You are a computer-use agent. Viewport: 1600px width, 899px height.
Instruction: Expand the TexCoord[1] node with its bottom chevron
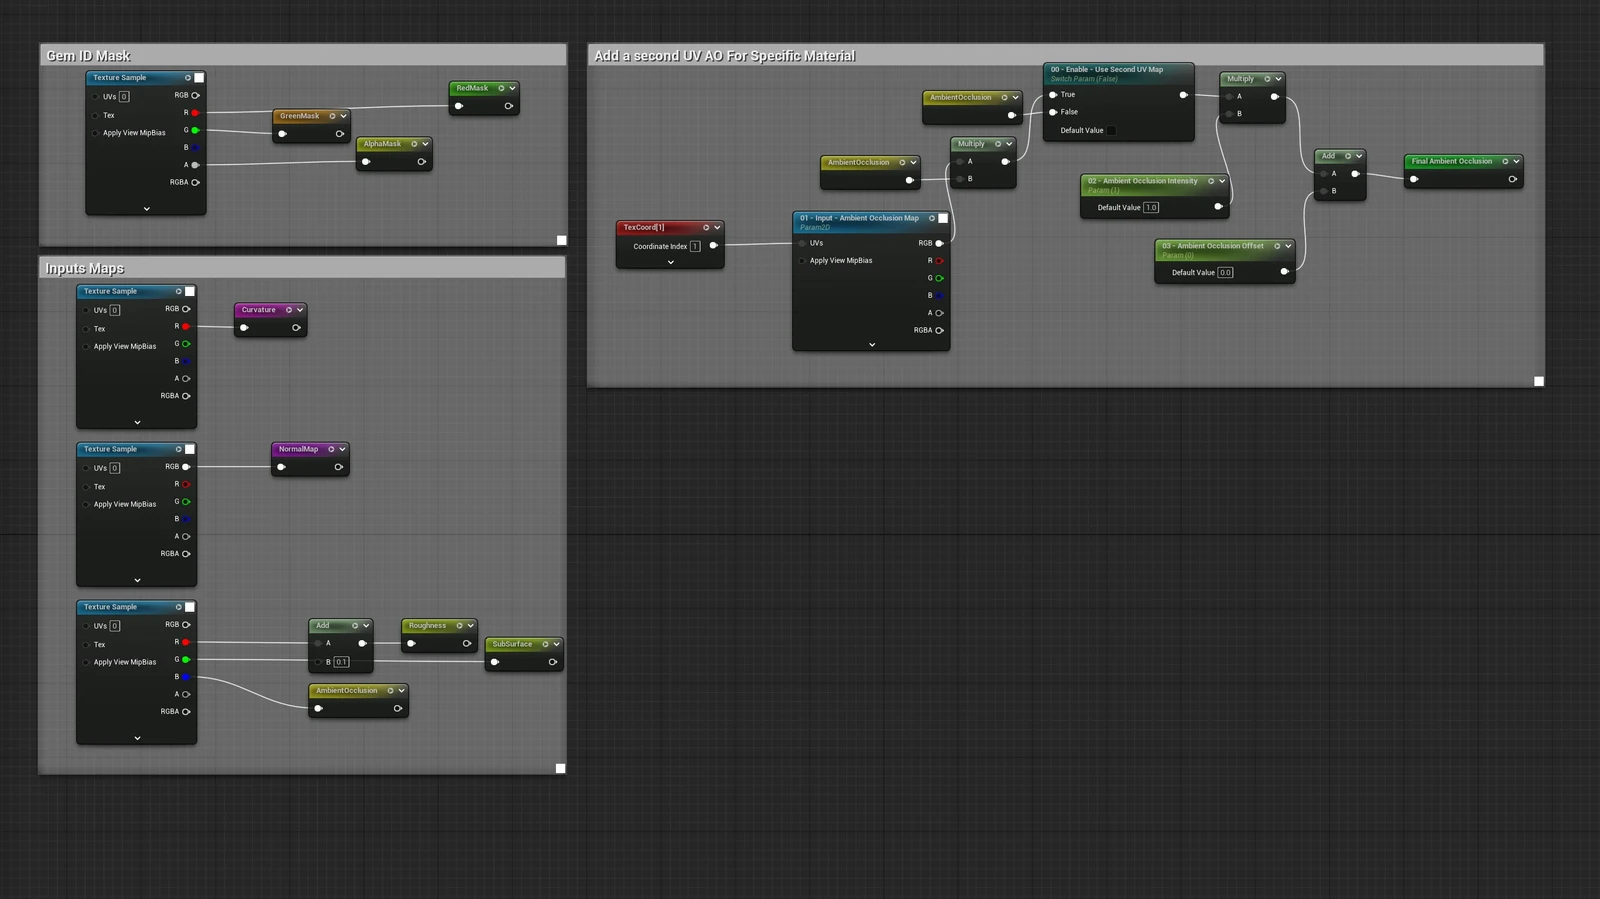point(670,263)
